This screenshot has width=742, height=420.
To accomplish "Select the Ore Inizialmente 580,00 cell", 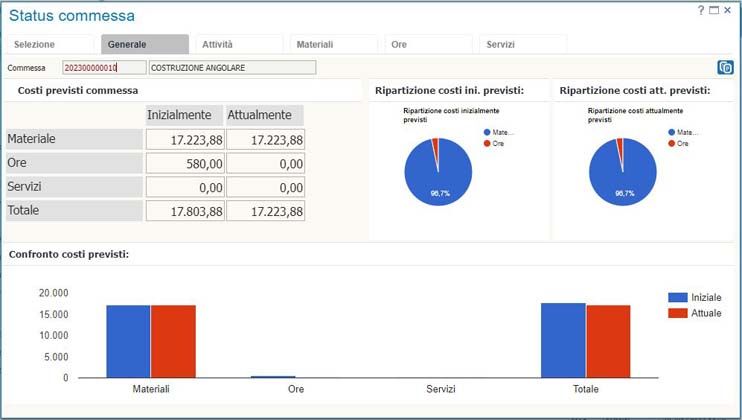I will click(x=185, y=163).
